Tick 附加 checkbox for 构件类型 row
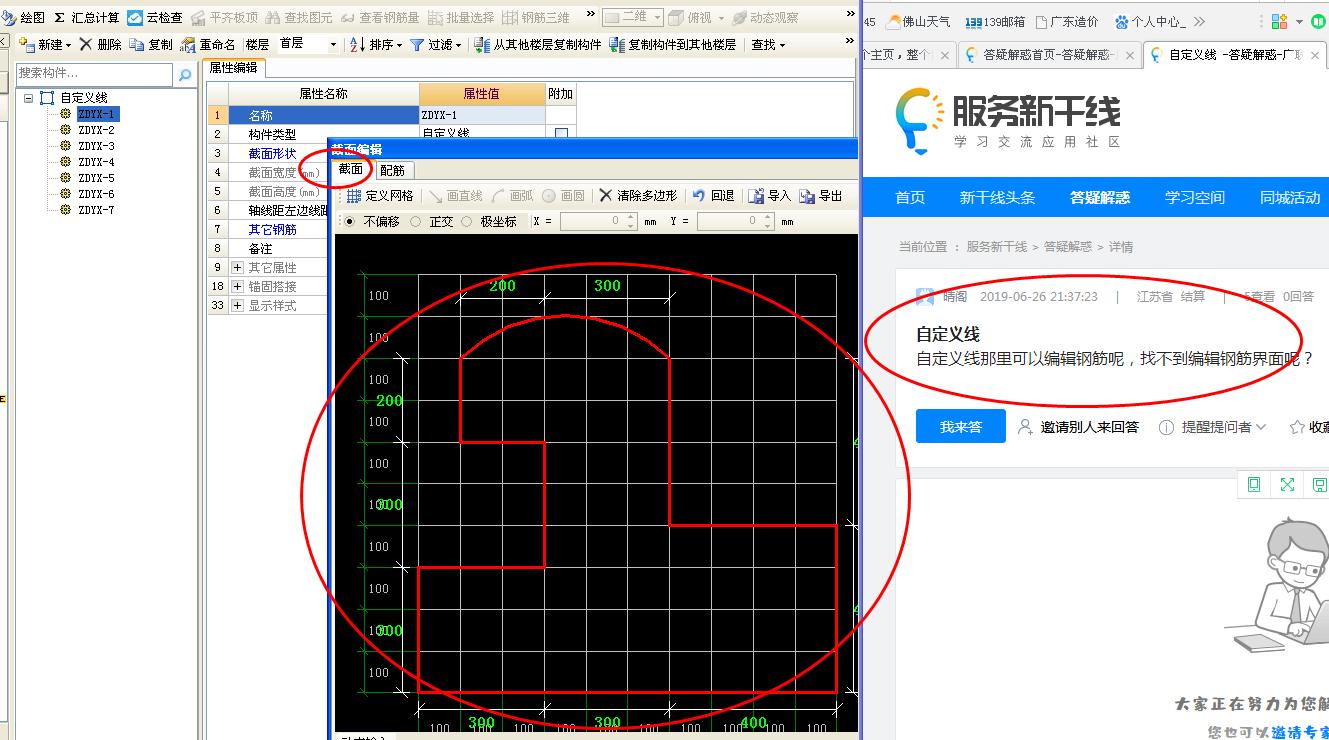The image size is (1329, 740). coord(561,134)
